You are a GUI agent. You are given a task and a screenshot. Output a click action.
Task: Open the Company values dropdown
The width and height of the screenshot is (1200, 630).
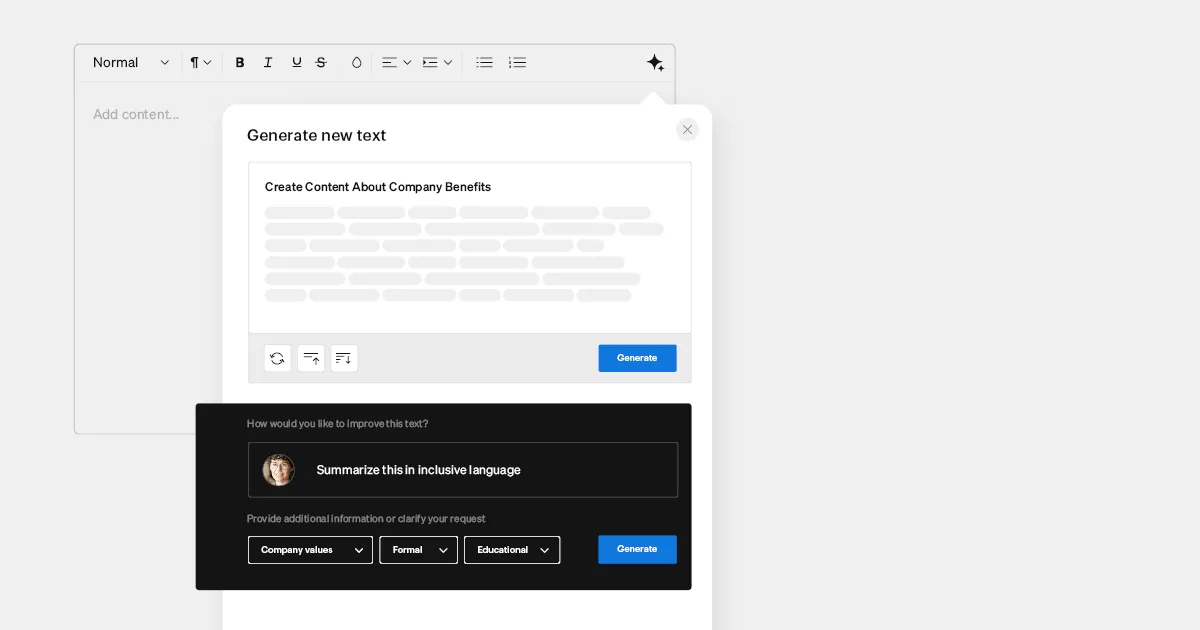310,550
